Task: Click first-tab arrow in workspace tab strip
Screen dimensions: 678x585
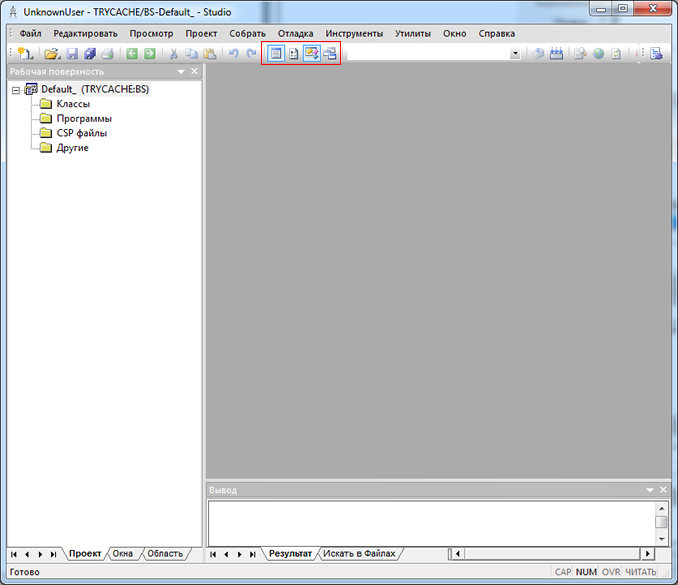Action: point(13,554)
